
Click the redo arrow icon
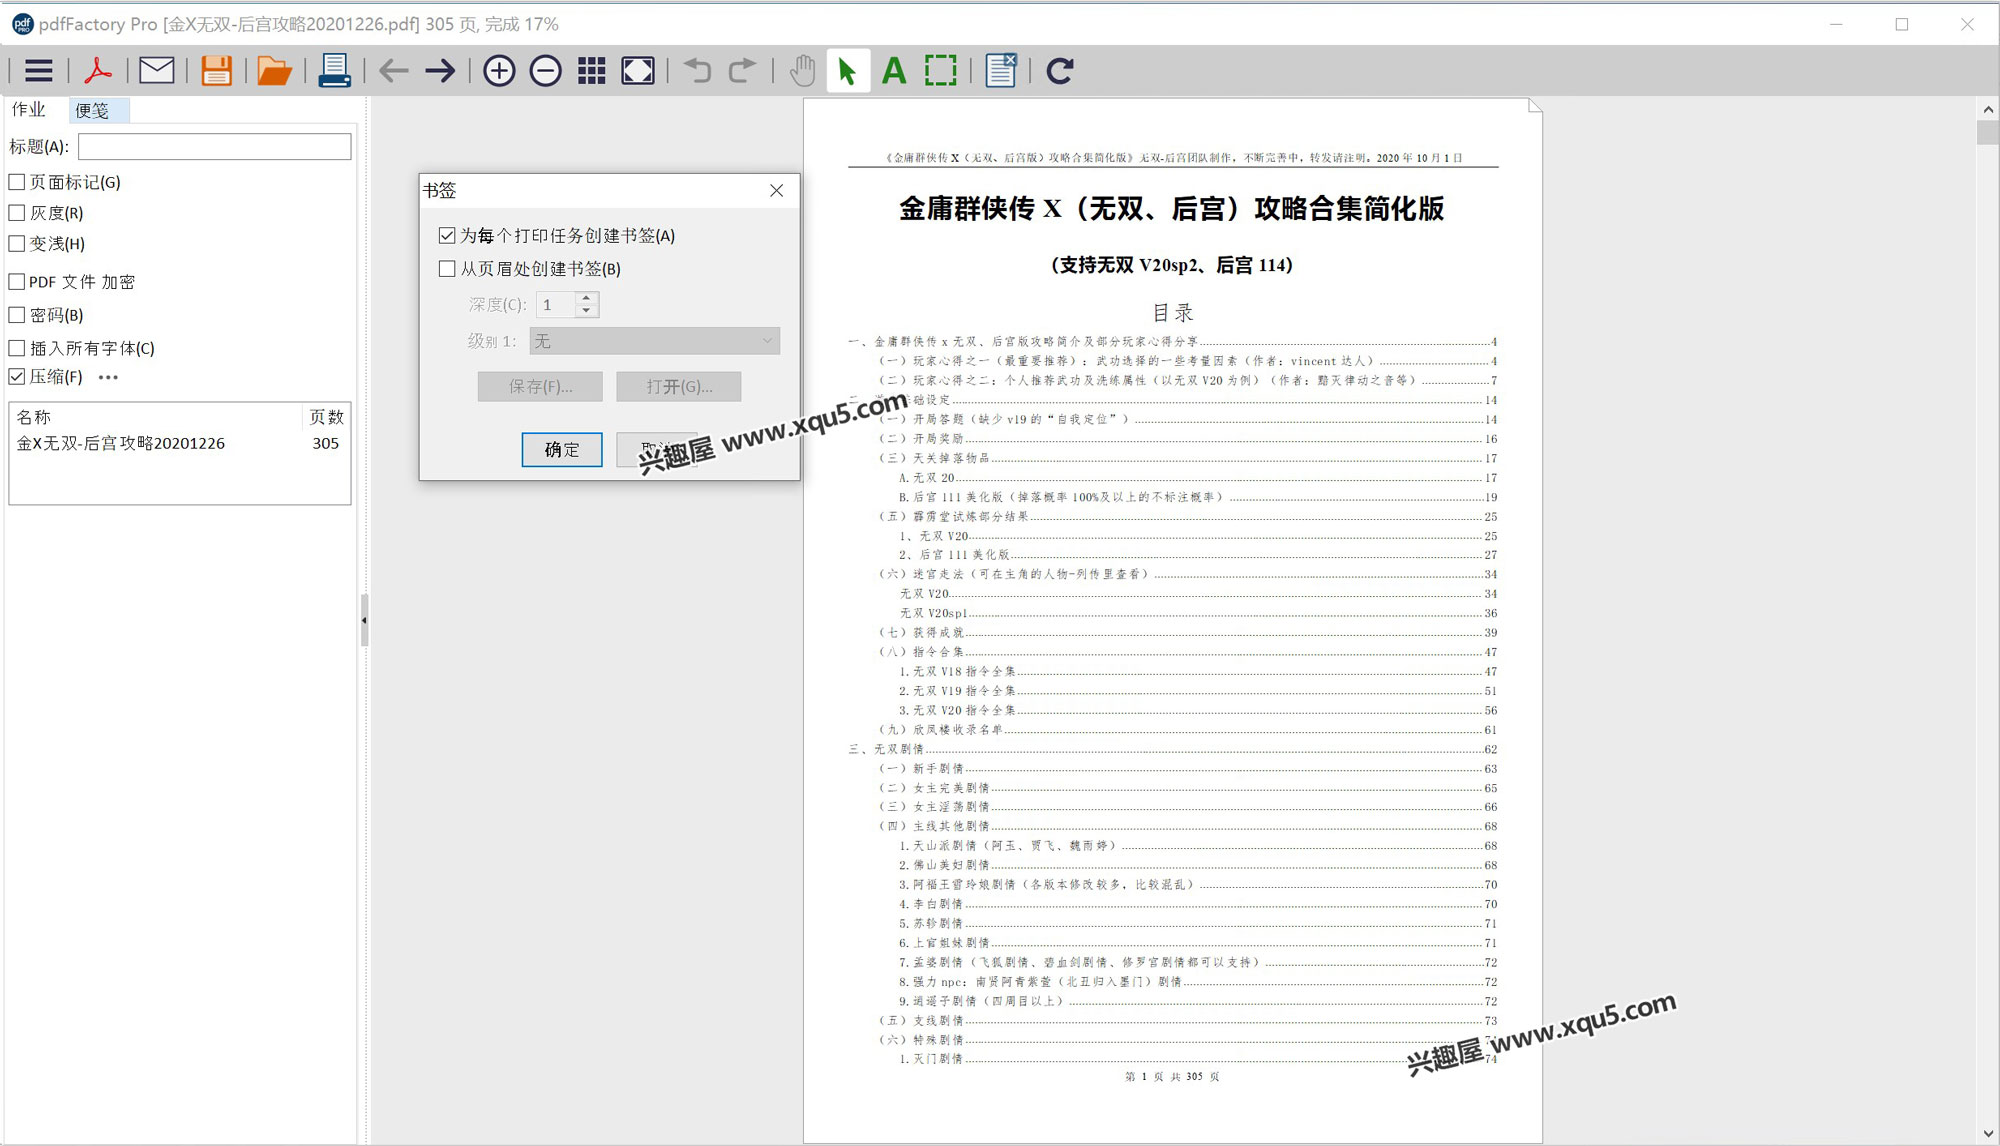pyautogui.click(x=742, y=70)
